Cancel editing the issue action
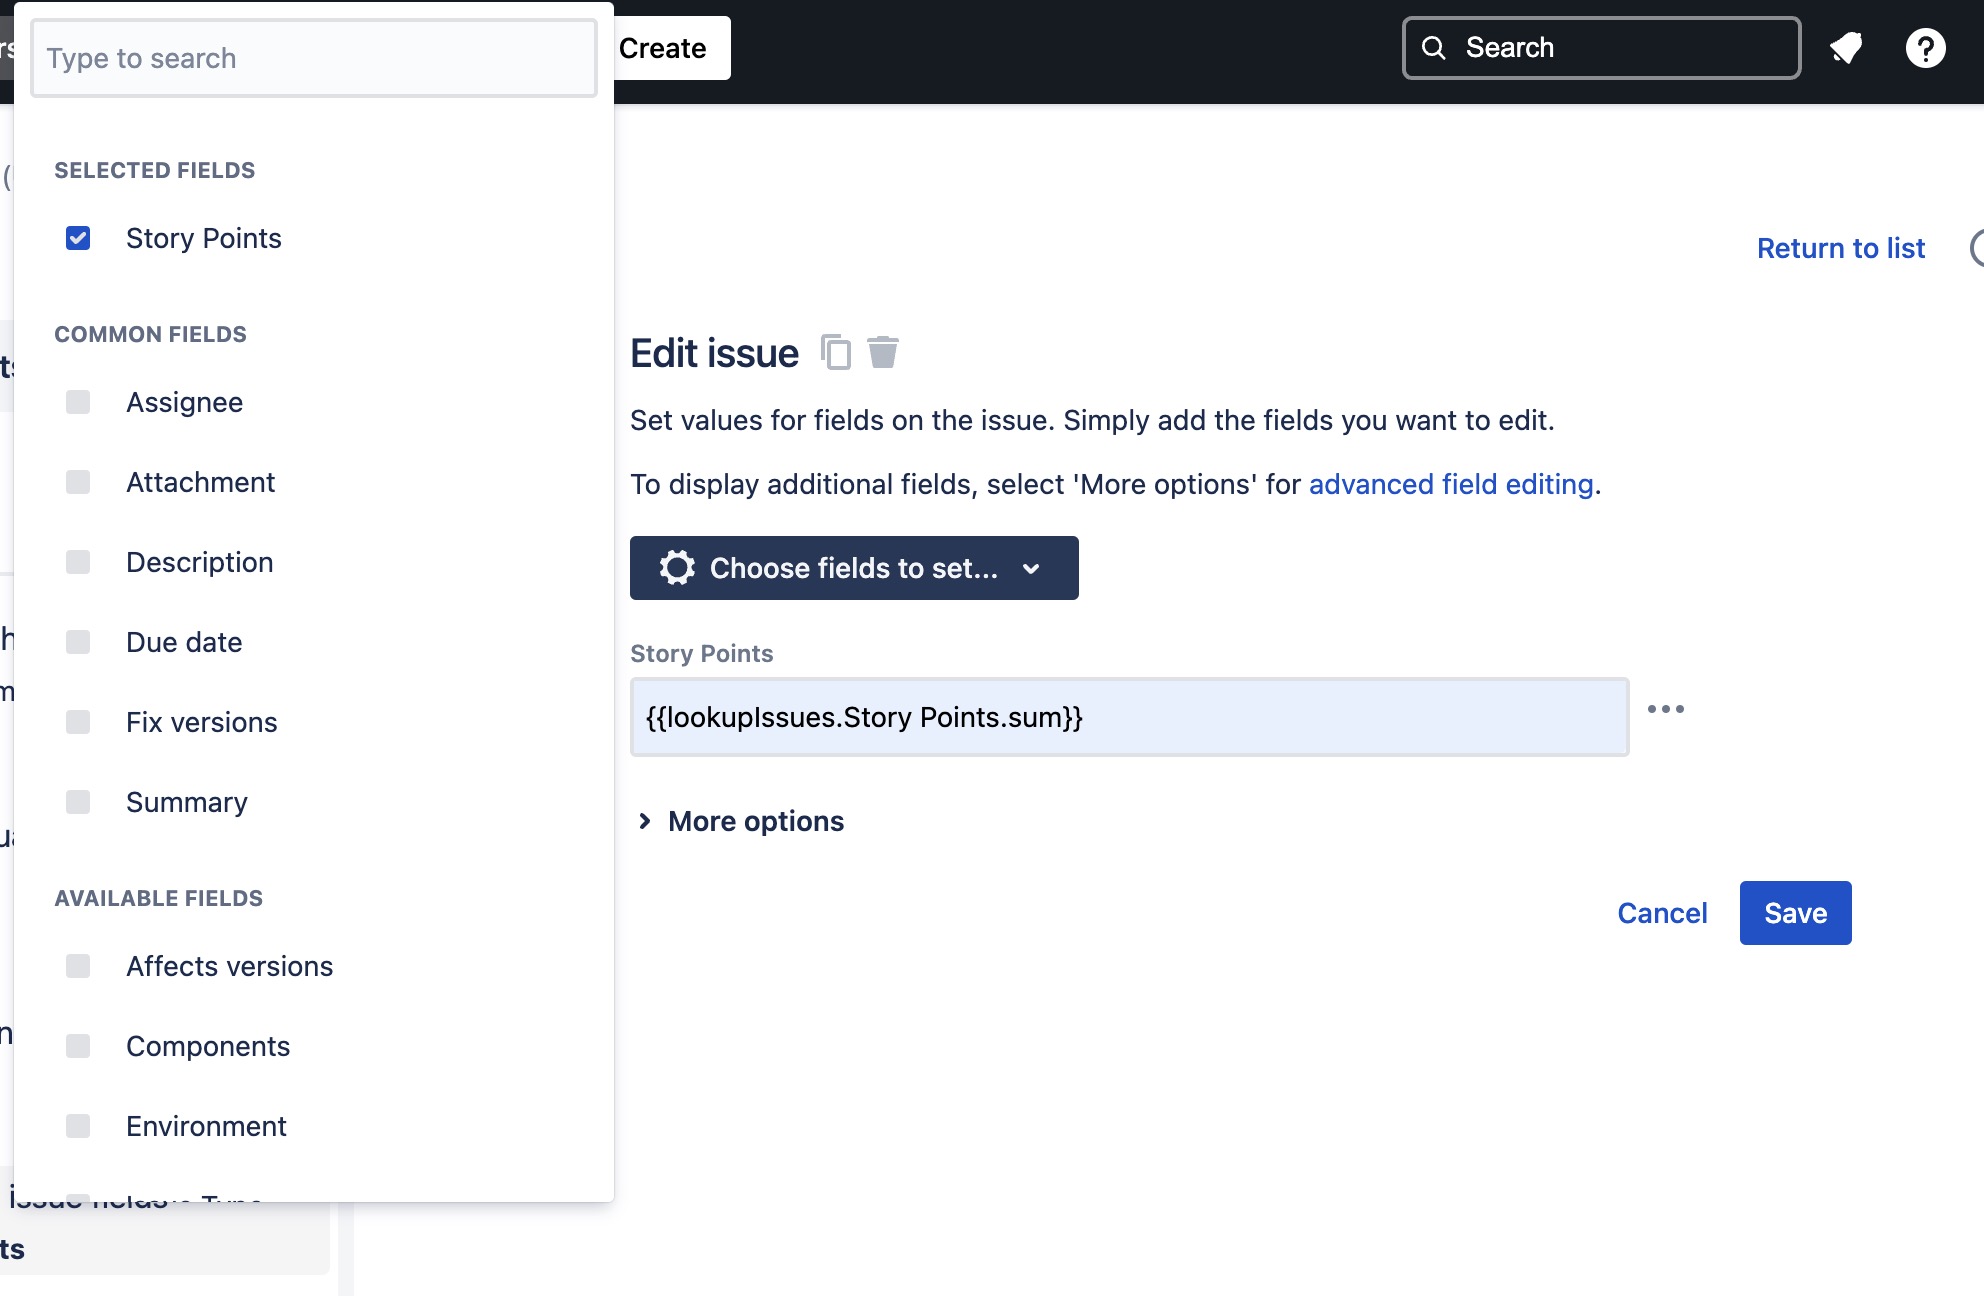Screen dimensions: 1984x1296 (x=1661, y=912)
